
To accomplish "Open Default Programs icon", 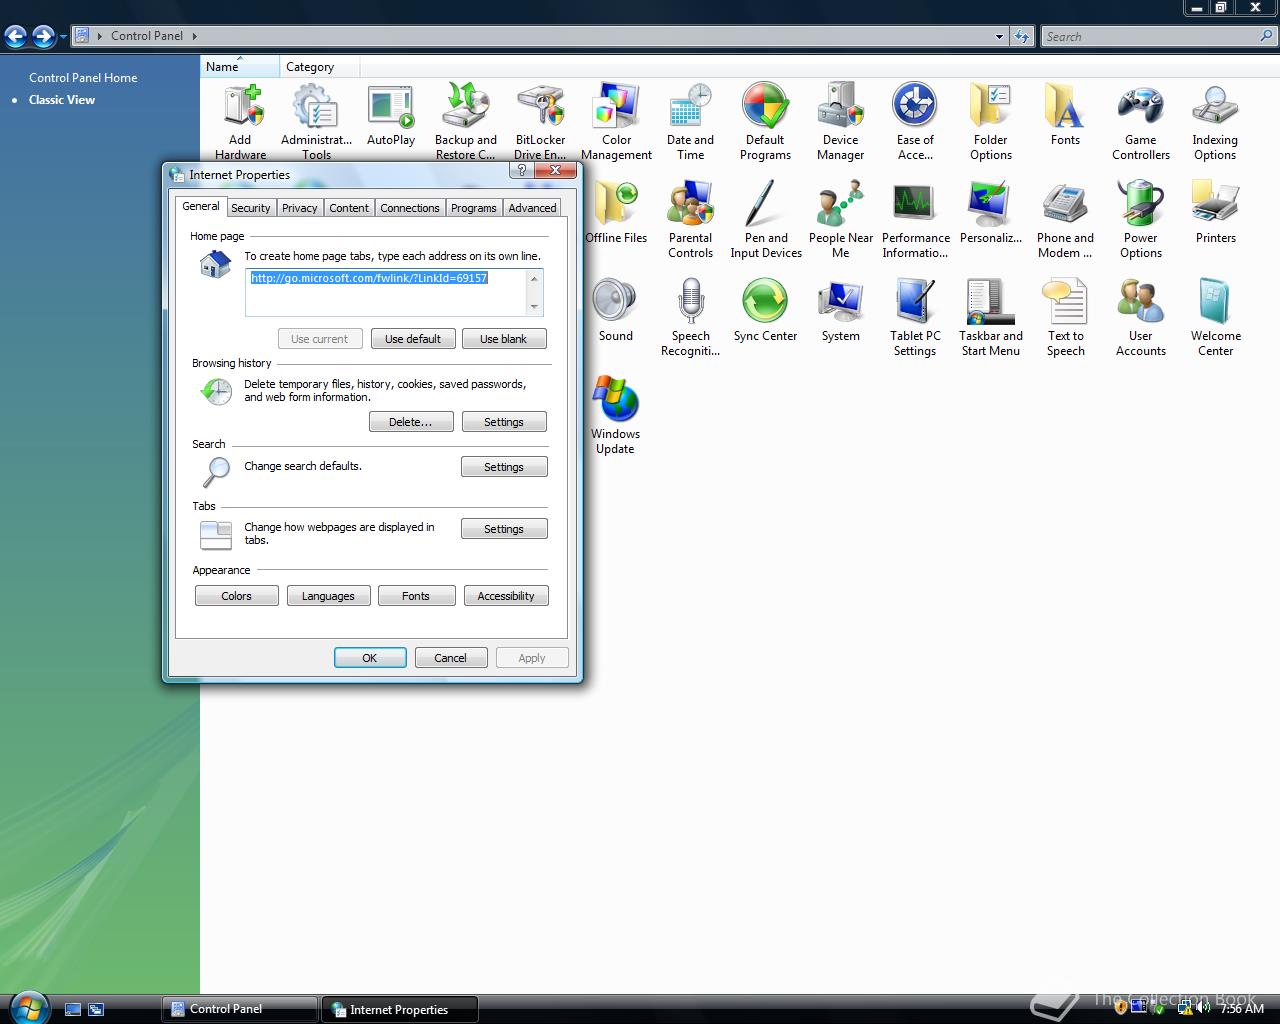I will tap(765, 121).
